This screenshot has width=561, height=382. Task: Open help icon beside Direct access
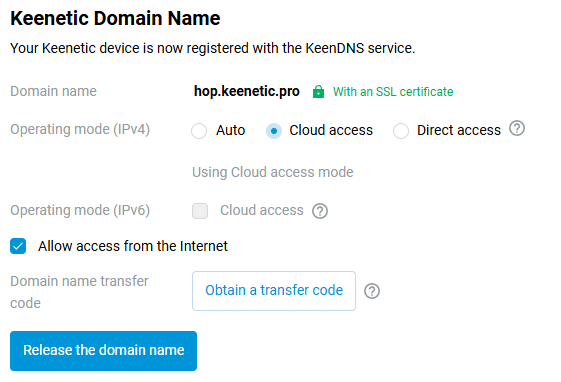(x=517, y=128)
